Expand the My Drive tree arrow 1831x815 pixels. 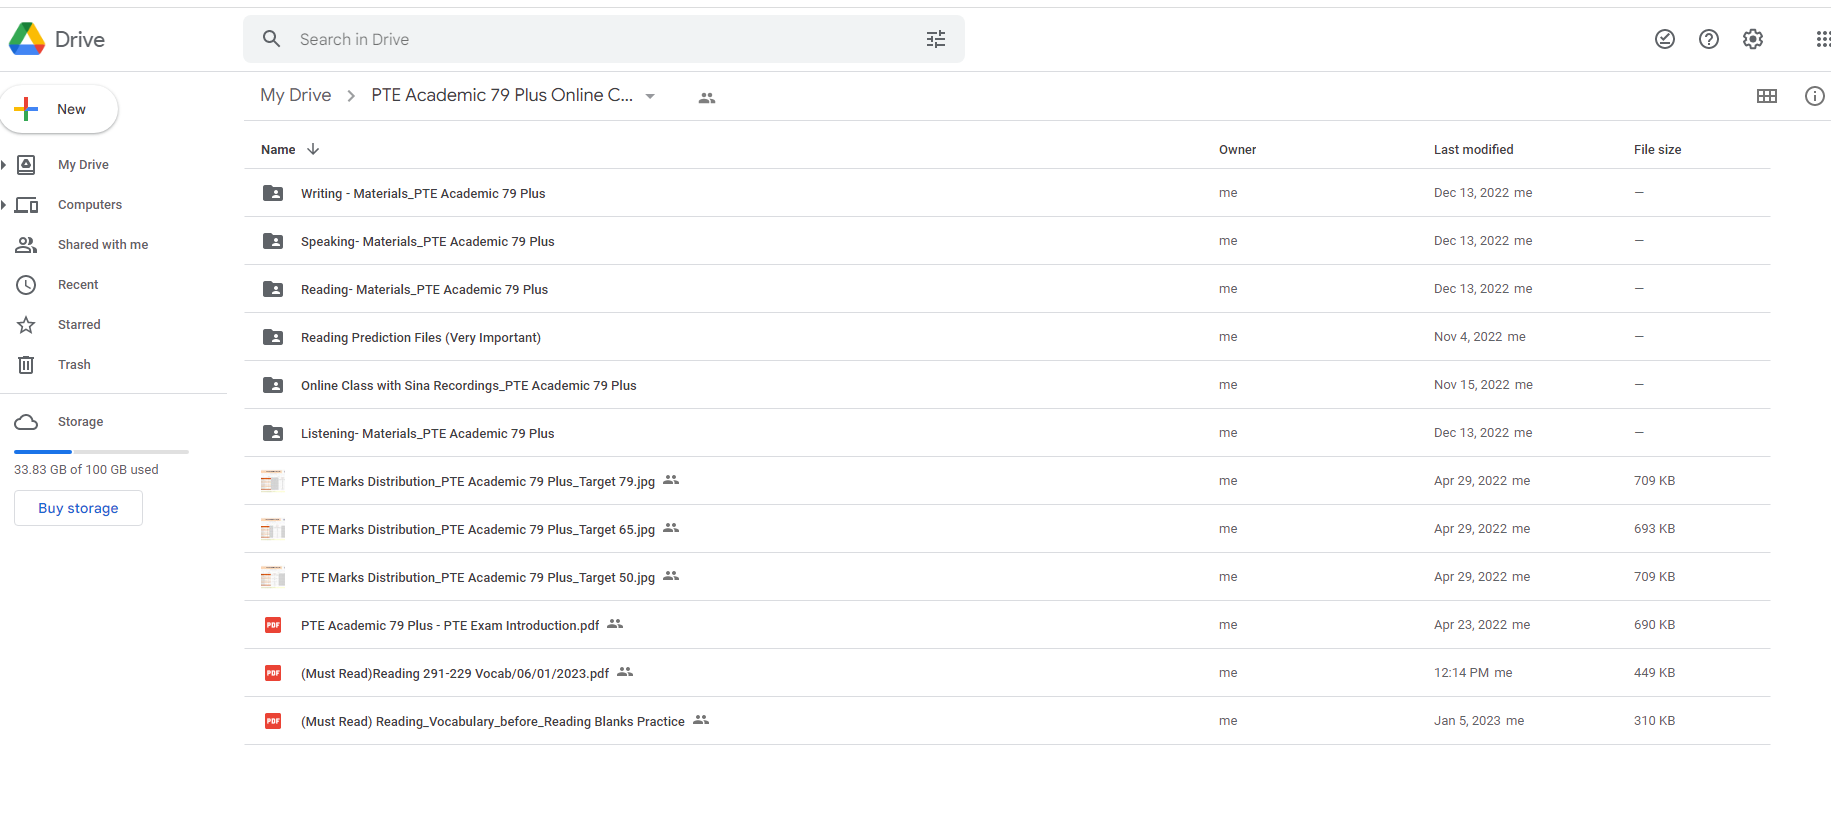4,165
